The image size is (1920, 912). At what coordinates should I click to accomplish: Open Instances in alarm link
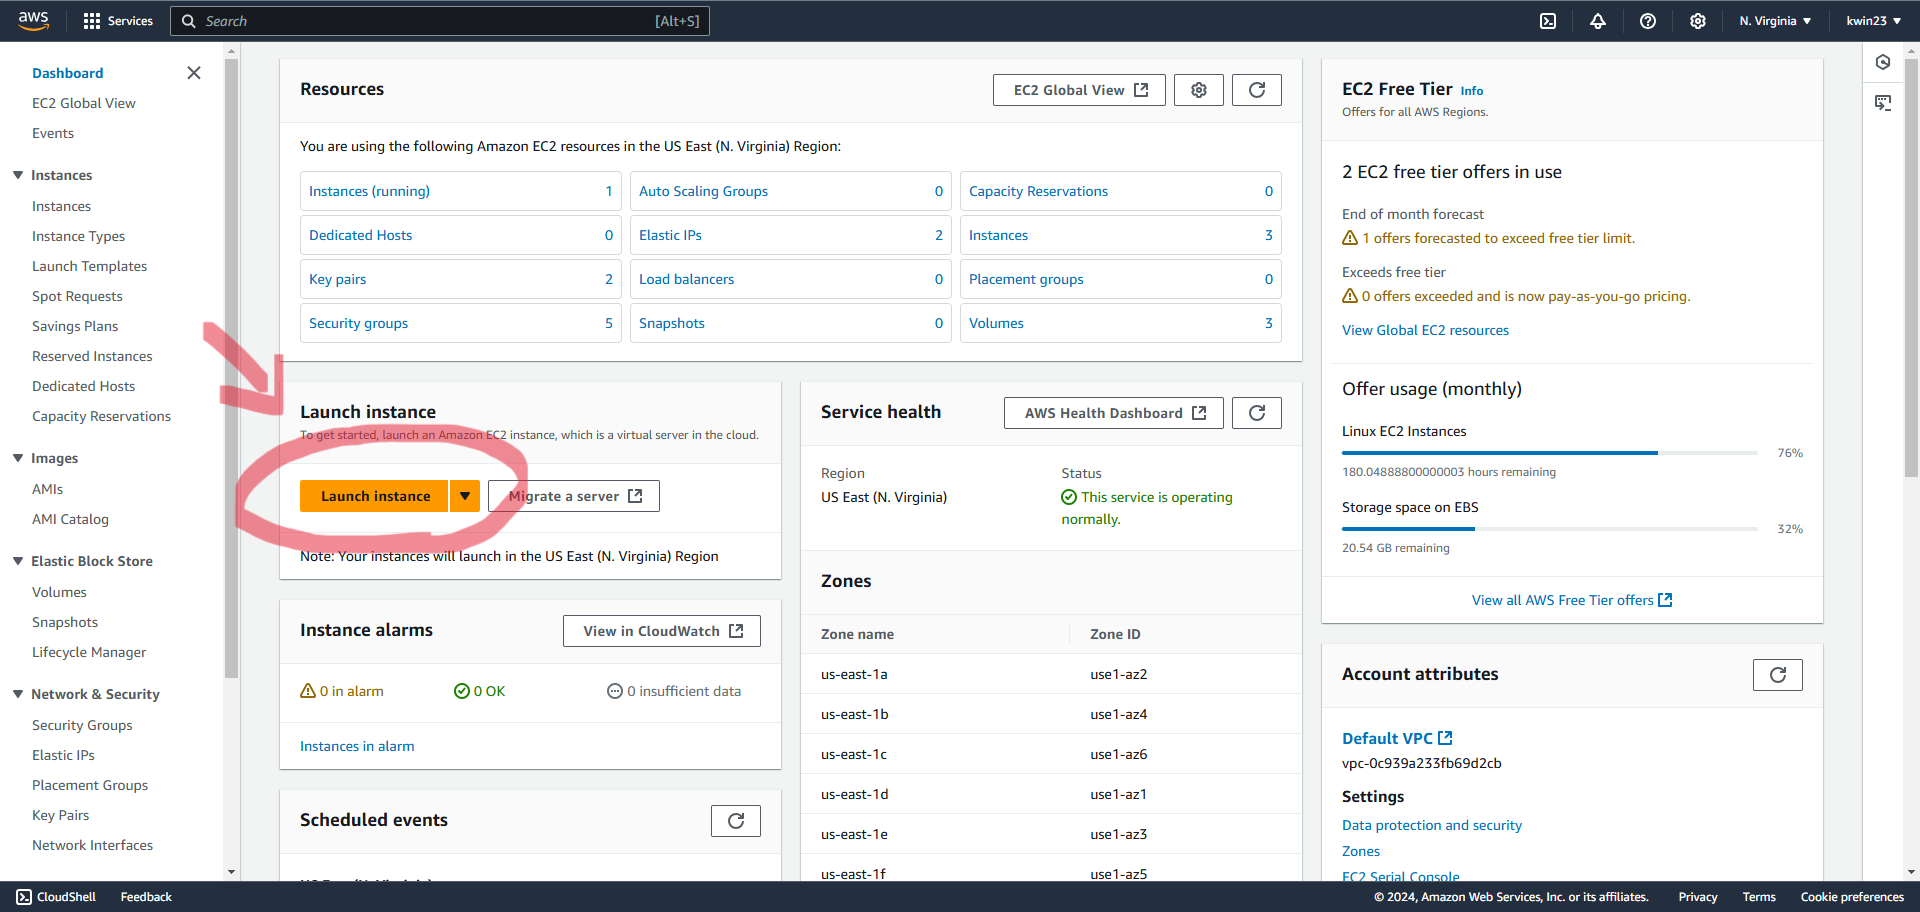pos(357,746)
